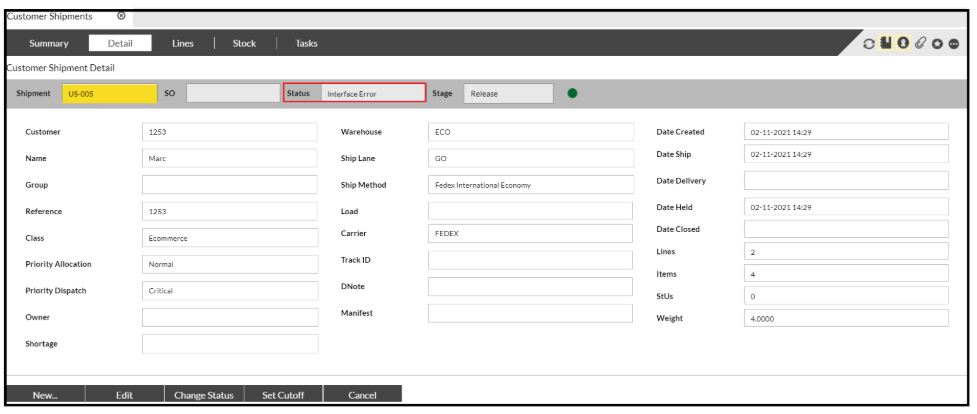Open the Lines tab

click(195, 43)
